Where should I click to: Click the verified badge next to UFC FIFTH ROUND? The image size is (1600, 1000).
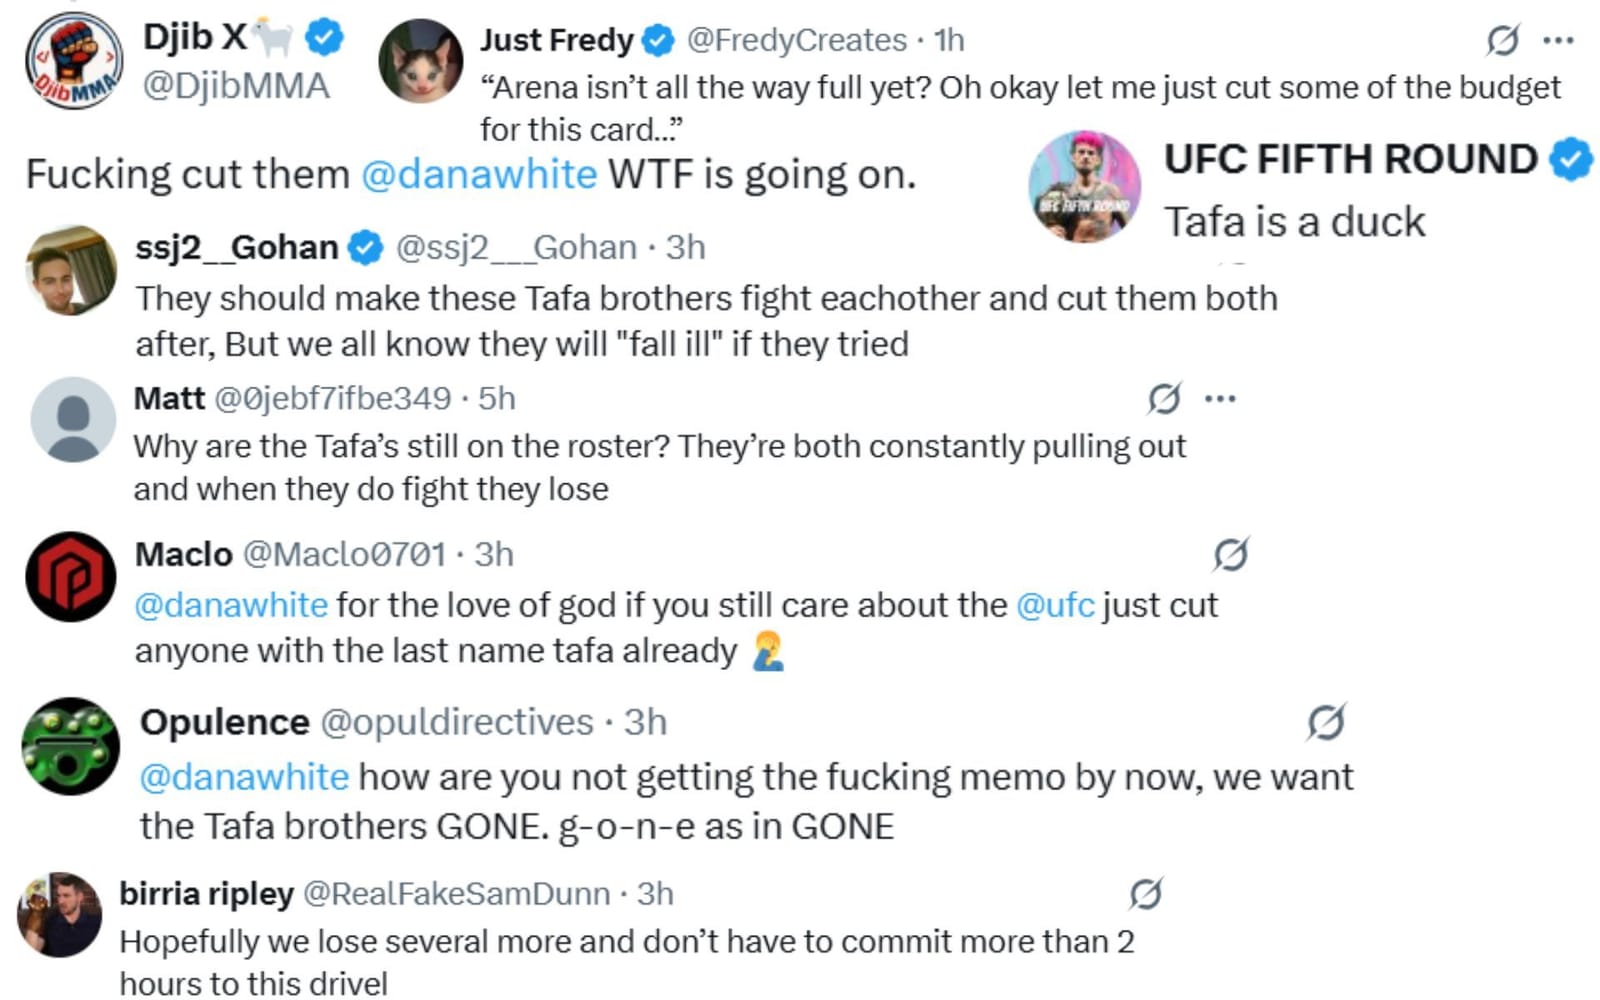click(1571, 159)
